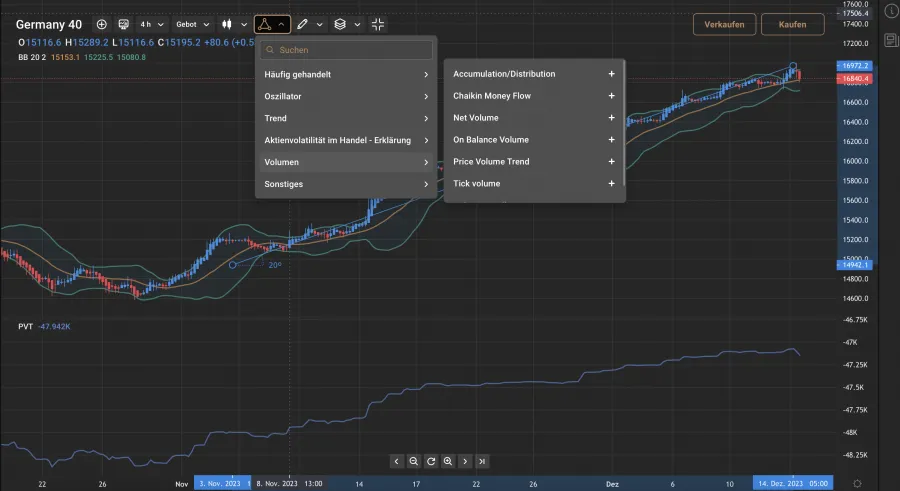
Task: Expand the Oszillator submenu arrow
Action: [x=426, y=96]
